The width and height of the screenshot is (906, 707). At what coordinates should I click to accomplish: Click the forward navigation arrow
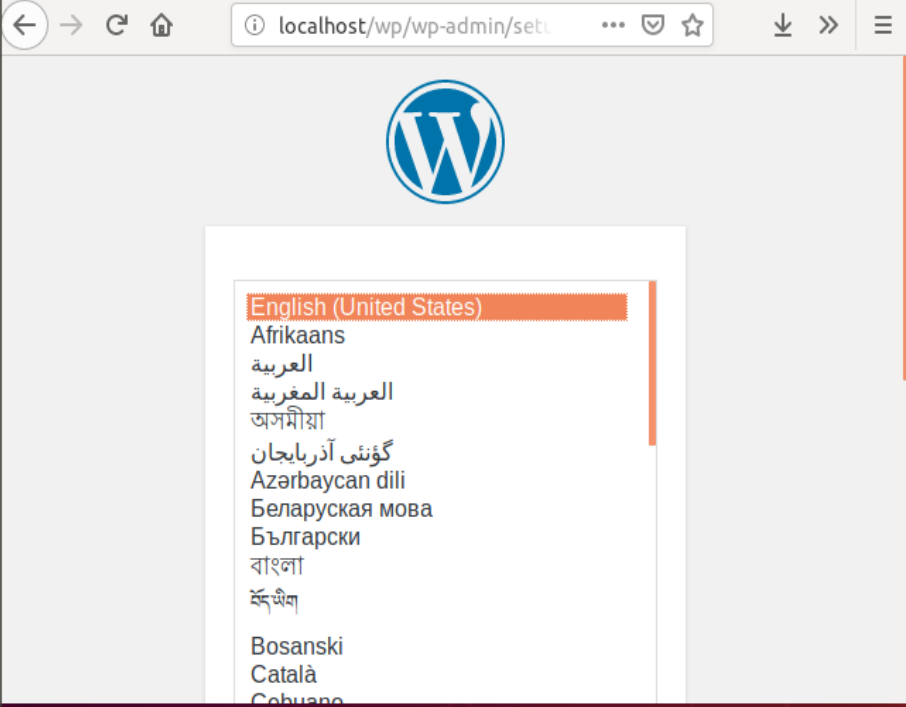click(71, 25)
